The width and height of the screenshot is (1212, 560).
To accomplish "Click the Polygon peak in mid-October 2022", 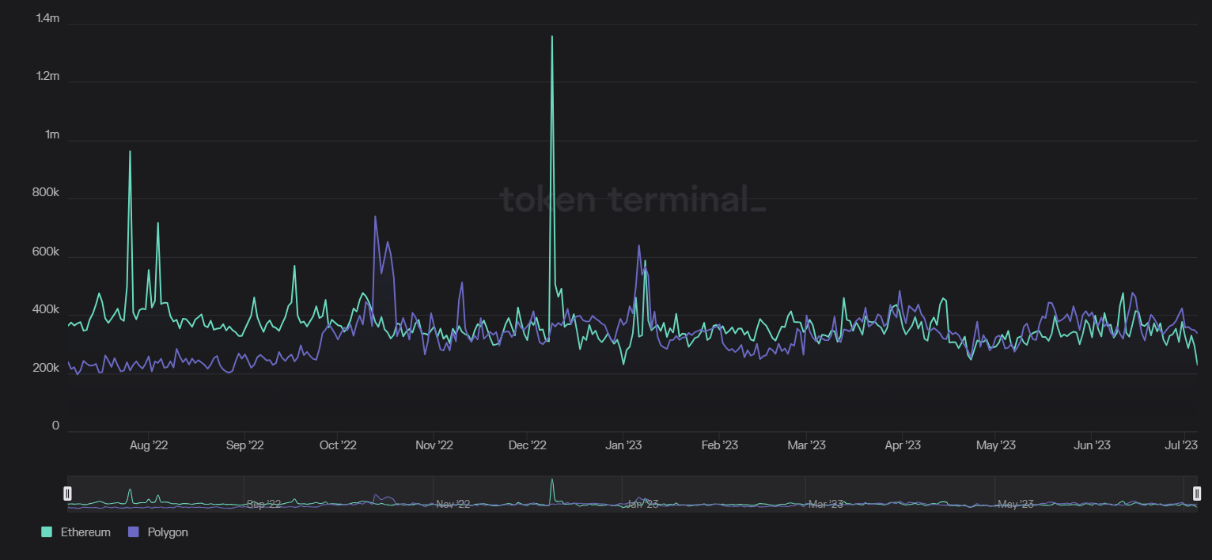I will (375, 217).
